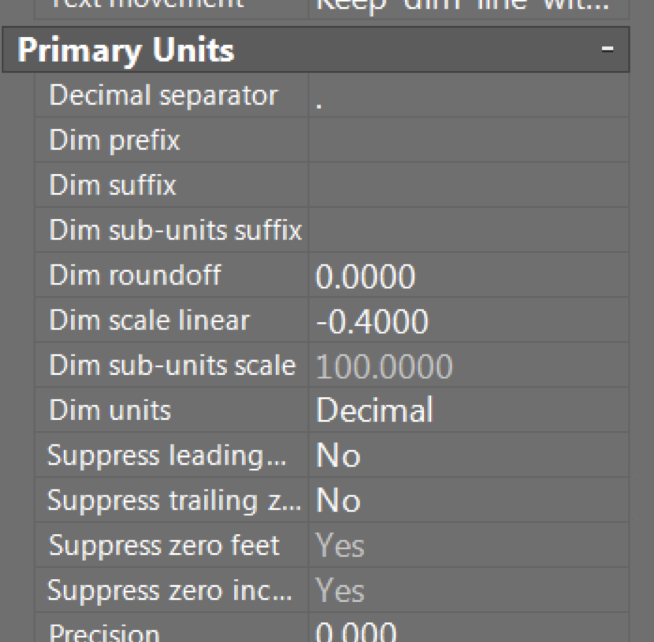Click the empty Dim prefix field

pos(468,141)
